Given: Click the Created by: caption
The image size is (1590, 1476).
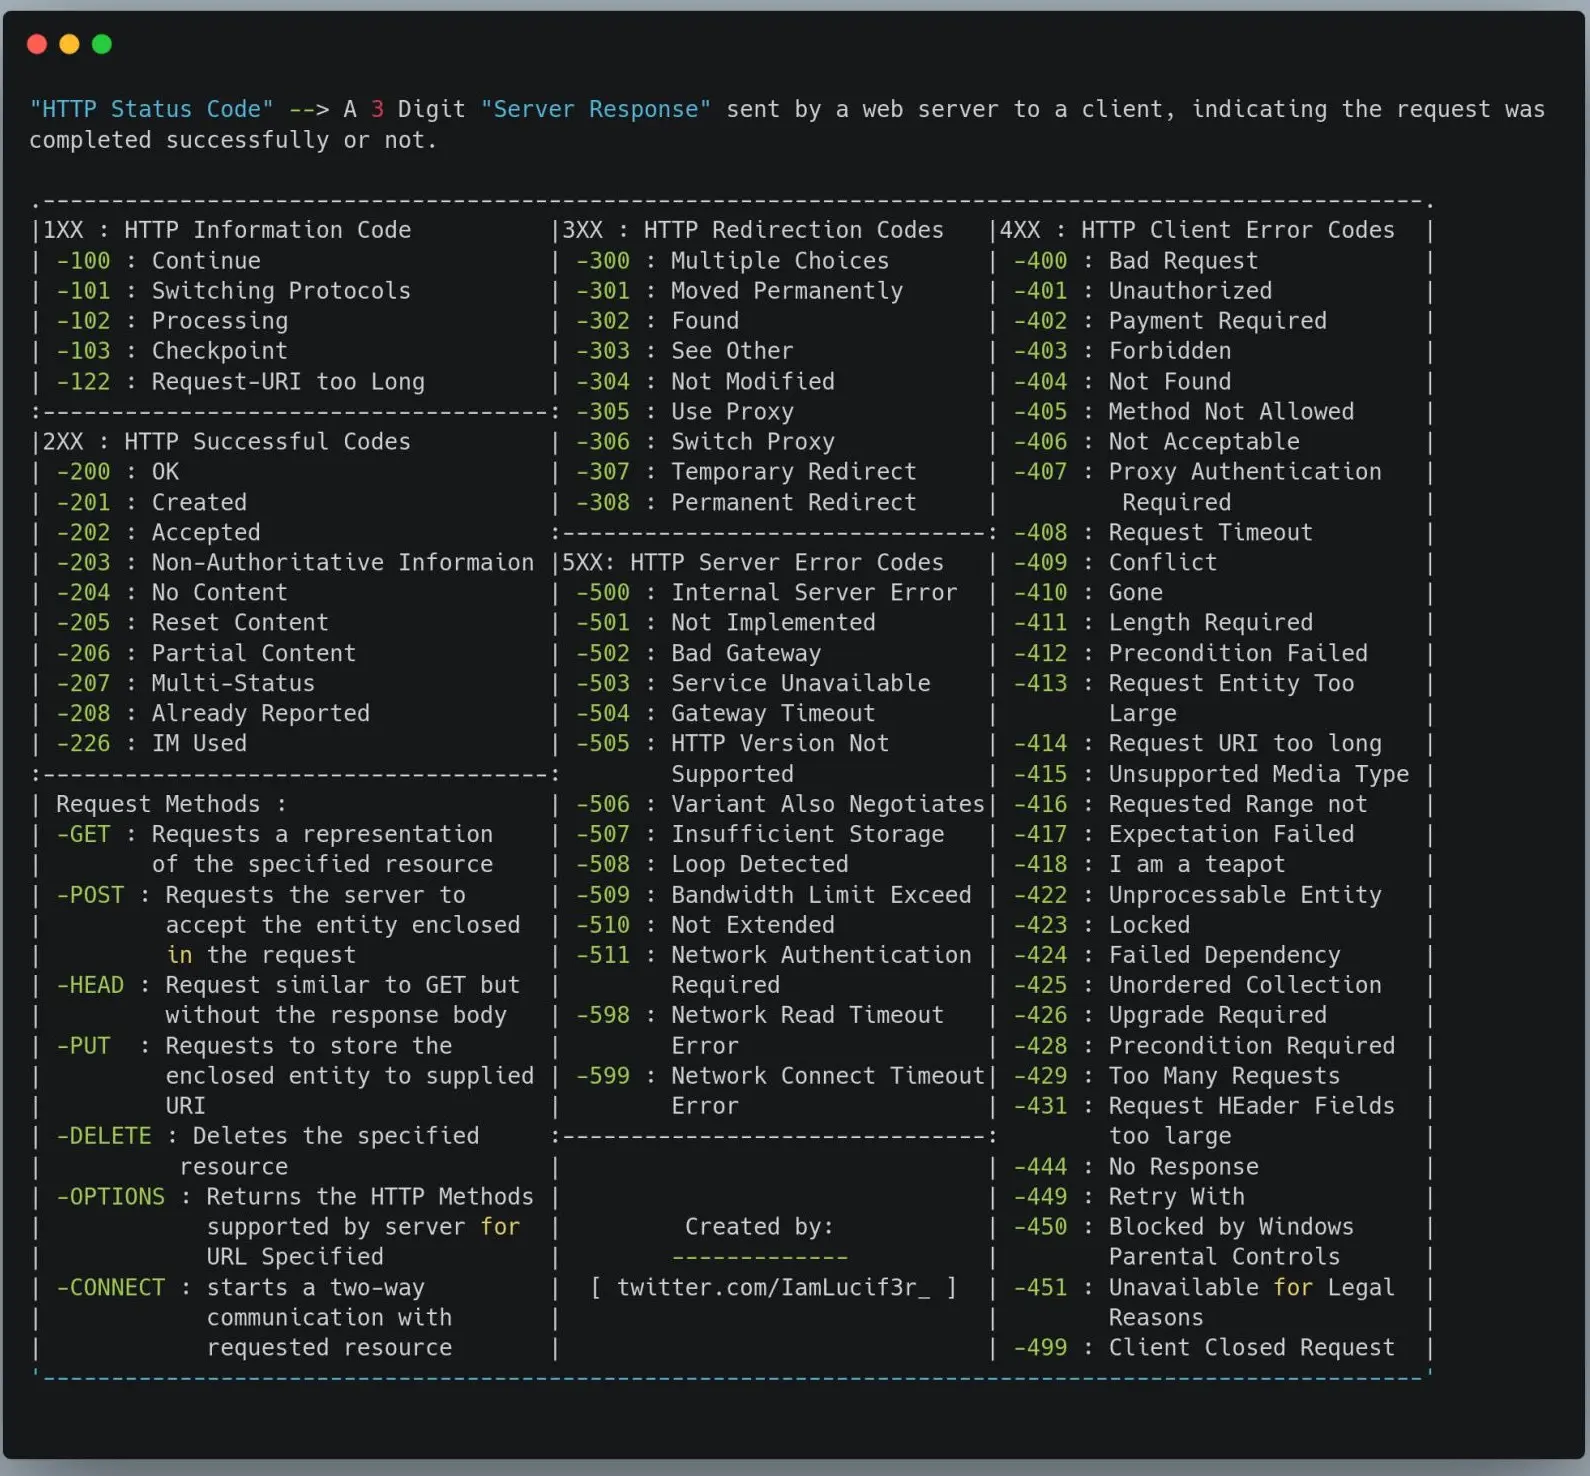Looking at the screenshot, I should point(759,1227).
